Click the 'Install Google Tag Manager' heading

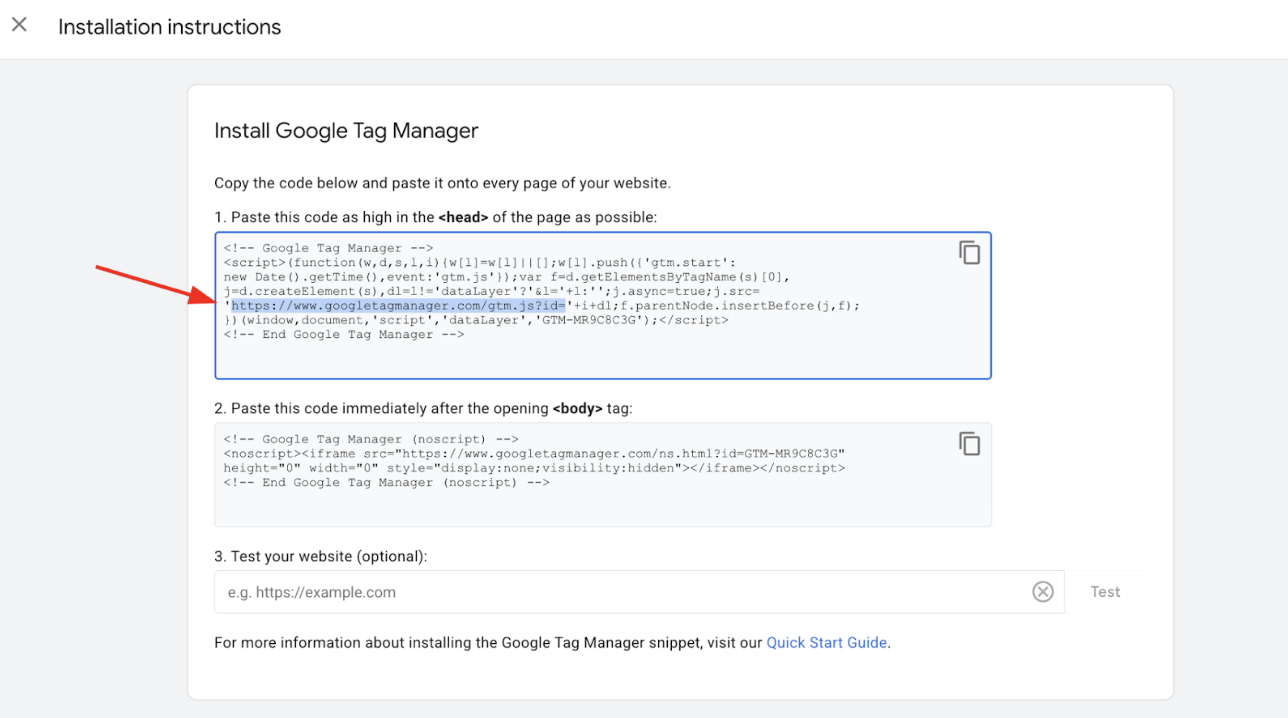[346, 130]
